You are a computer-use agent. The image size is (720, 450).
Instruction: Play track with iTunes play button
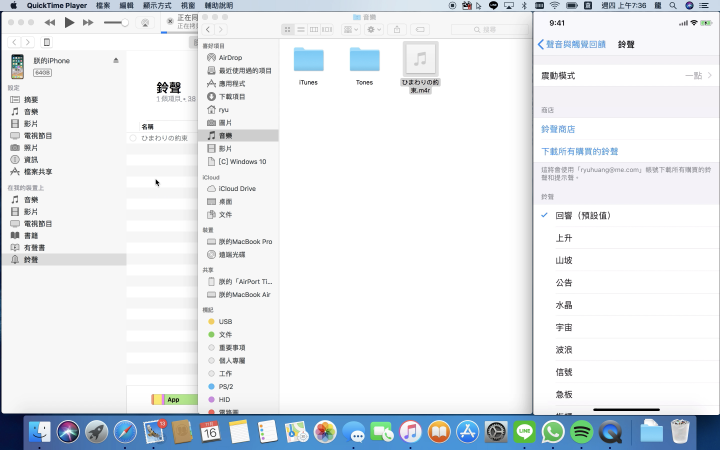pos(69,22)
